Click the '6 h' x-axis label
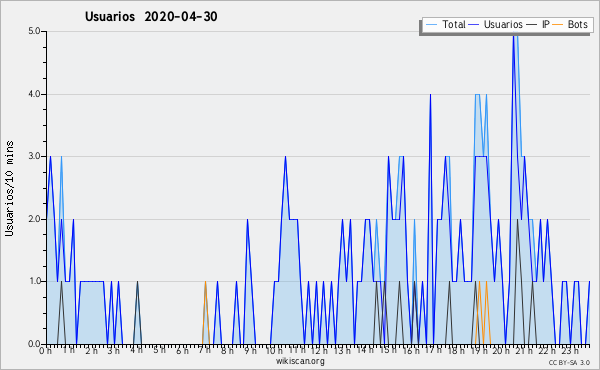 [183, 351]
